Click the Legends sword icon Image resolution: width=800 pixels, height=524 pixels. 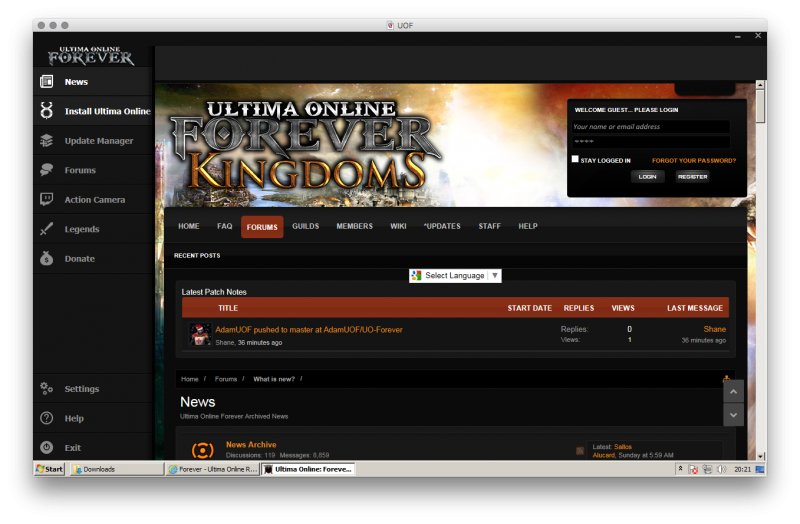click(46, 229)
